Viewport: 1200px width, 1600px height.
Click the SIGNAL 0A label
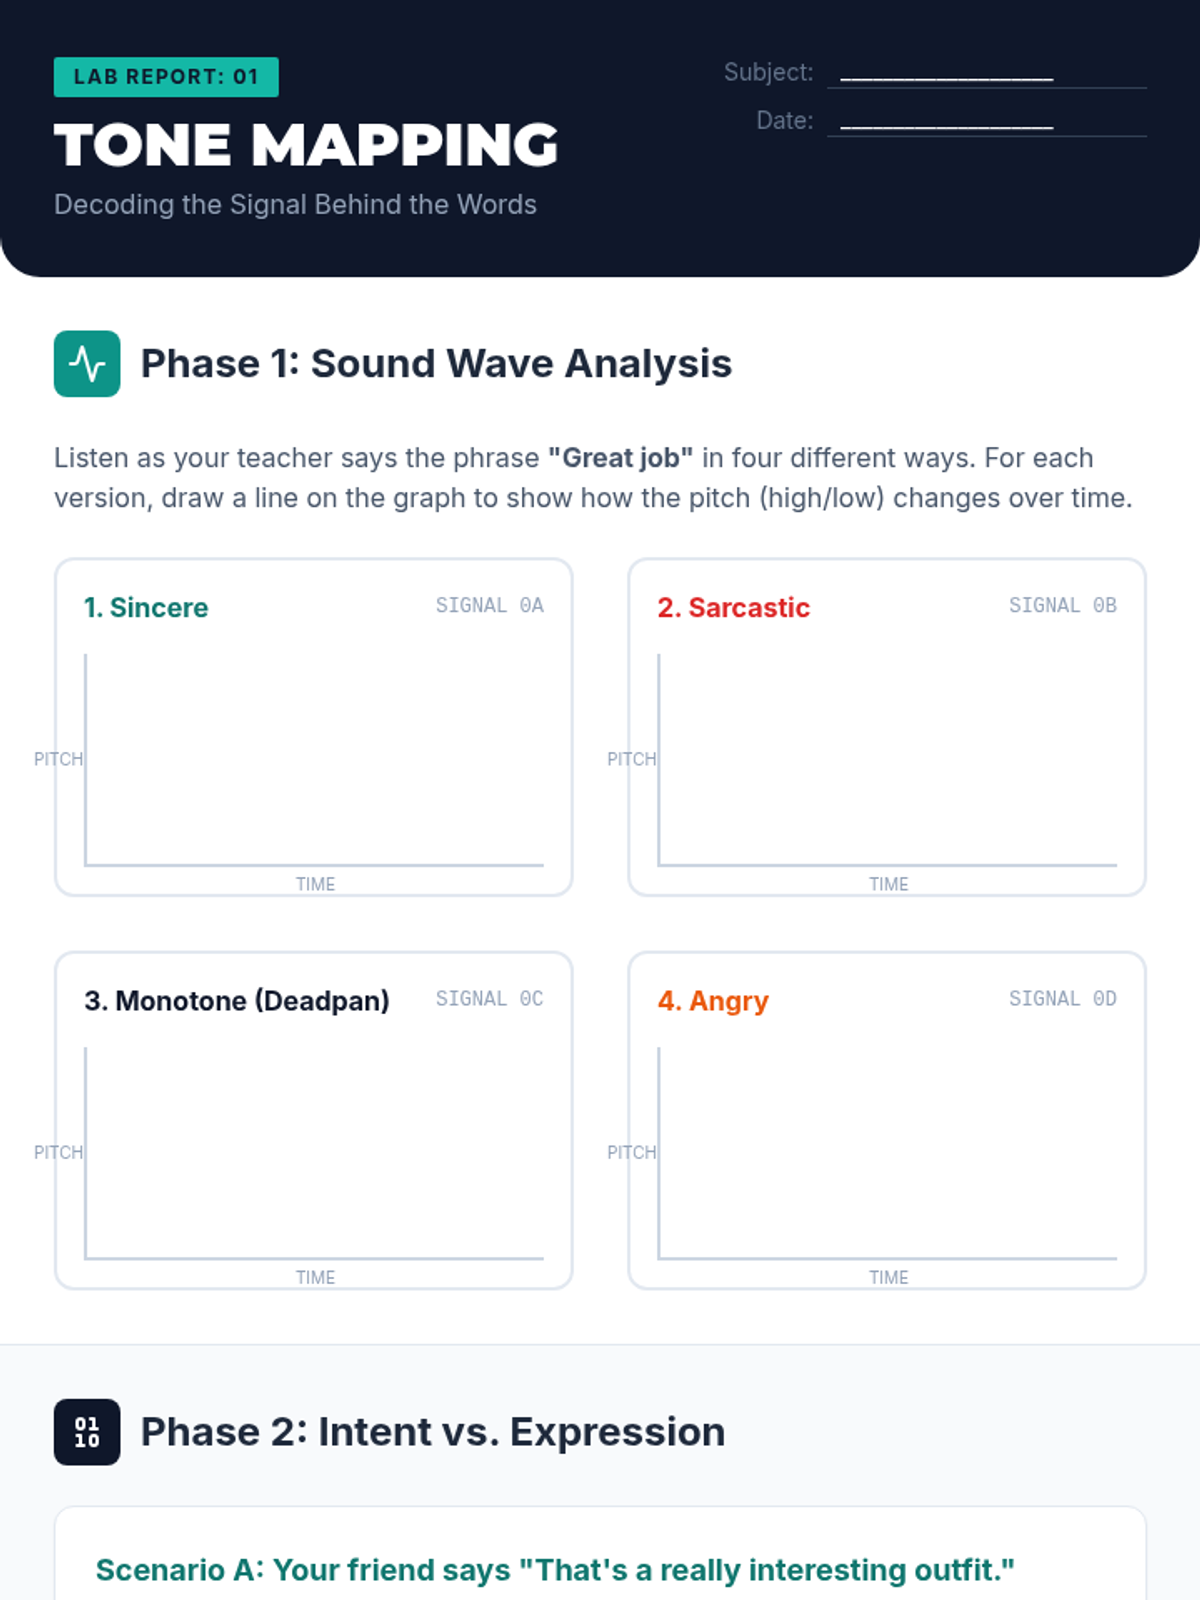489,605
